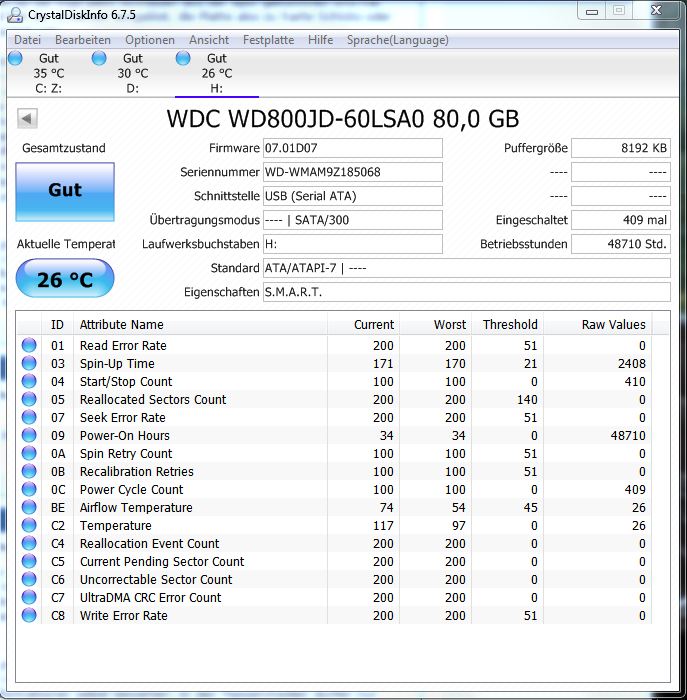Click the status orb for Read Error Rate
Screen dimensions: 687x700
click(29, 345)
